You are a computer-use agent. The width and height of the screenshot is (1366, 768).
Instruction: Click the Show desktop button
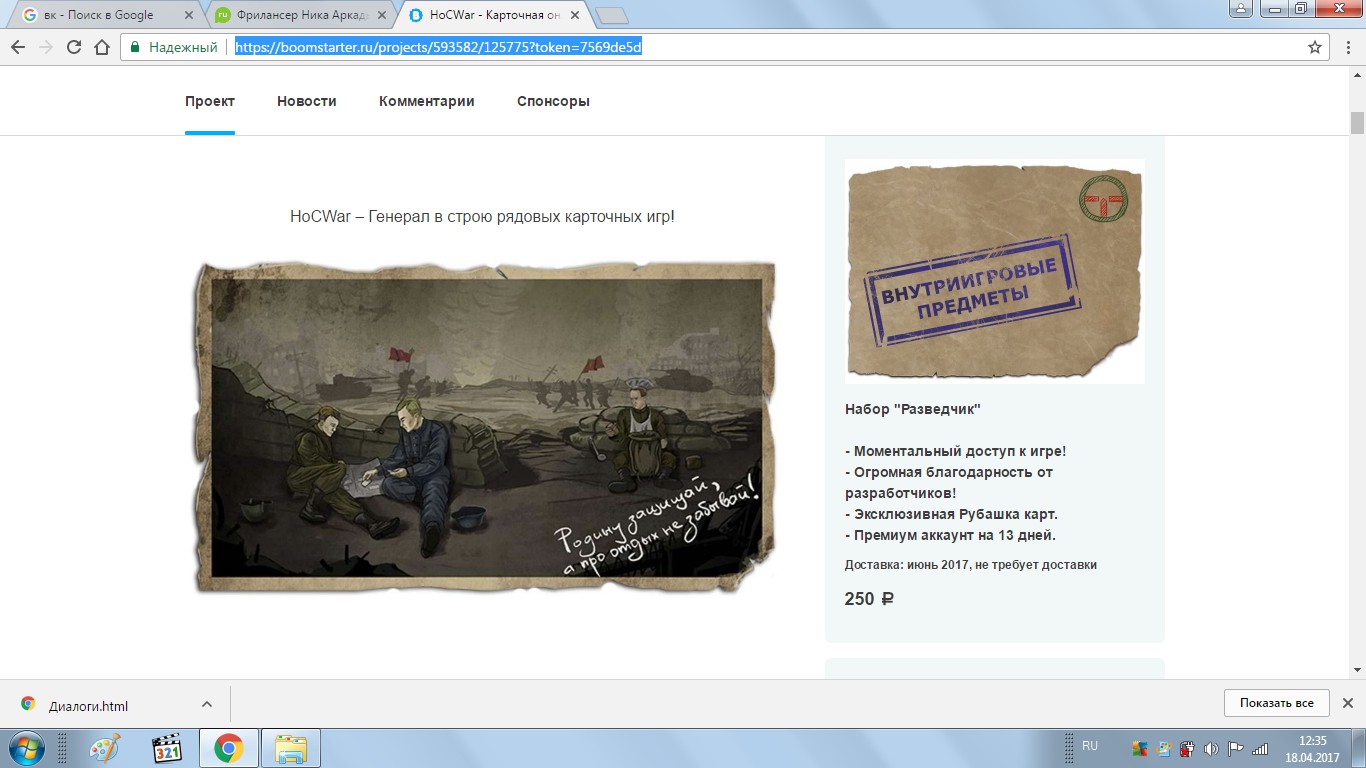coord(1358,748)
